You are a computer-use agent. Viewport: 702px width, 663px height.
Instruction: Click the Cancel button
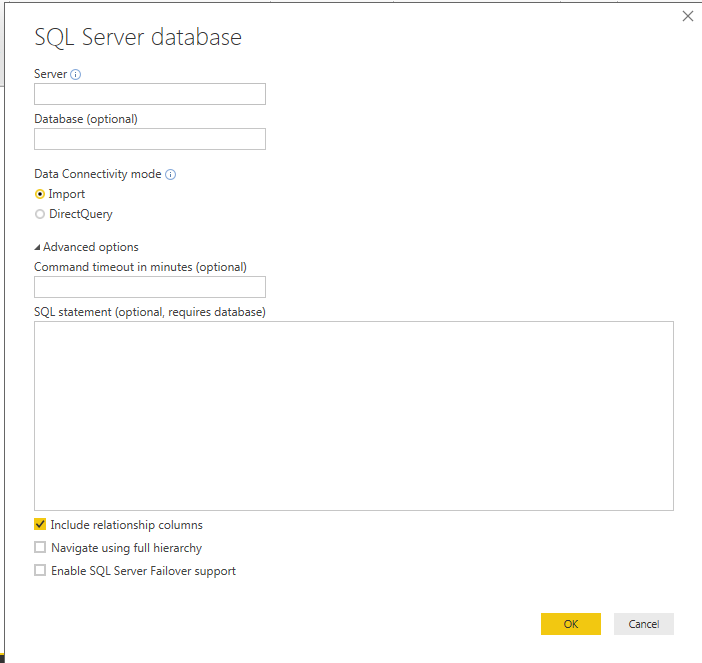643,624
